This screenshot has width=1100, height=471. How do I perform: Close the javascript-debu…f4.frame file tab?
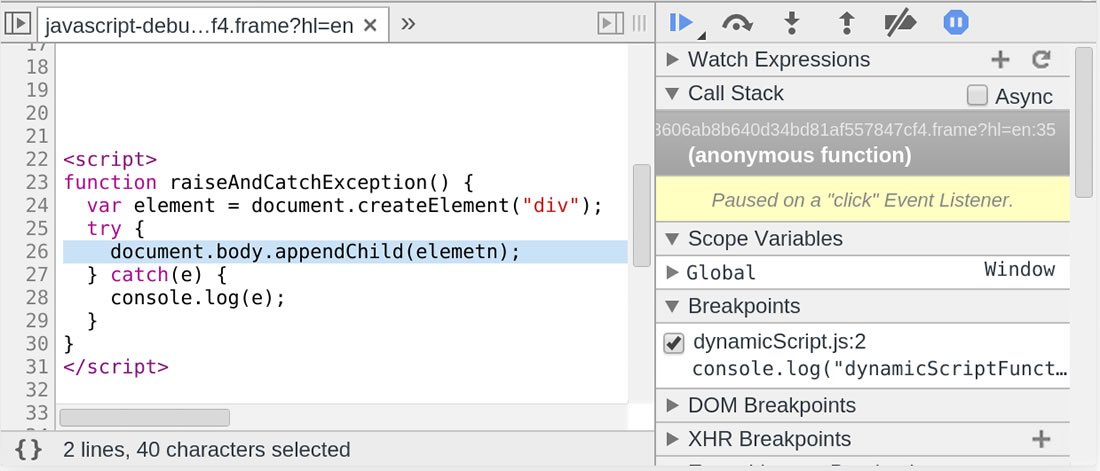[x=370, y=25]
